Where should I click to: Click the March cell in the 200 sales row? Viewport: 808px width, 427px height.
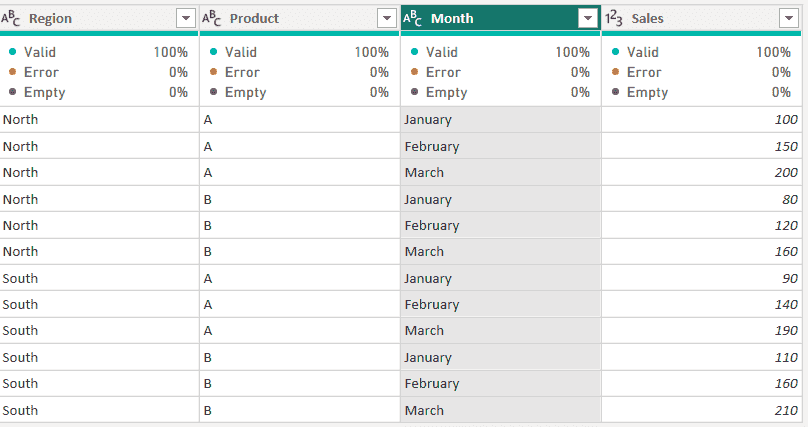(x=500, y=173)
